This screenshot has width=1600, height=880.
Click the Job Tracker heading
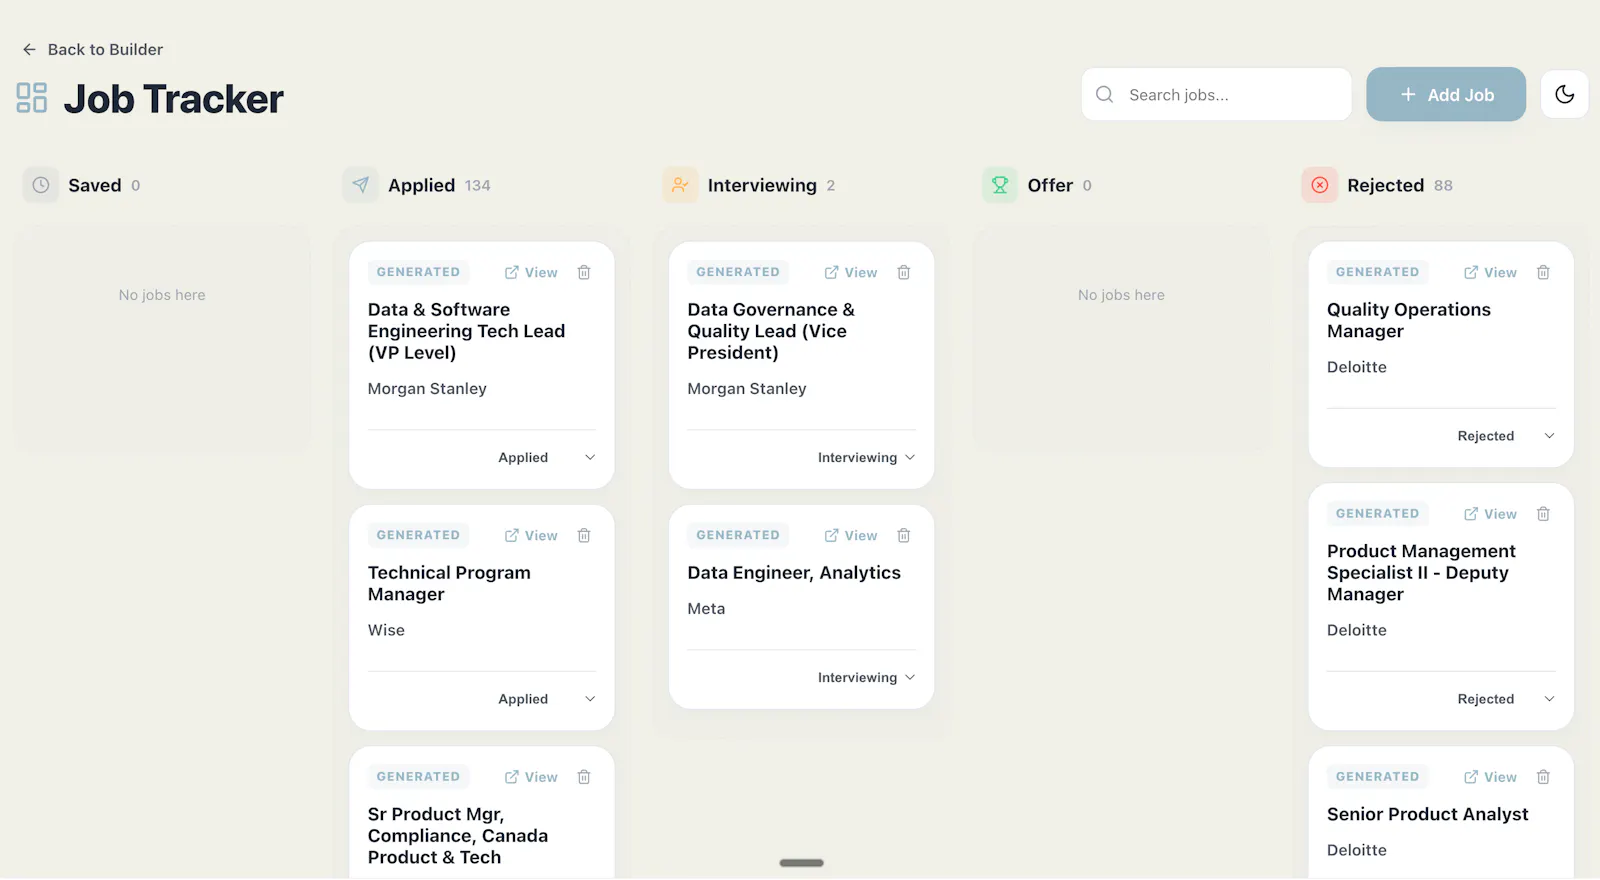pyautogui.click(x=174, y=98)
